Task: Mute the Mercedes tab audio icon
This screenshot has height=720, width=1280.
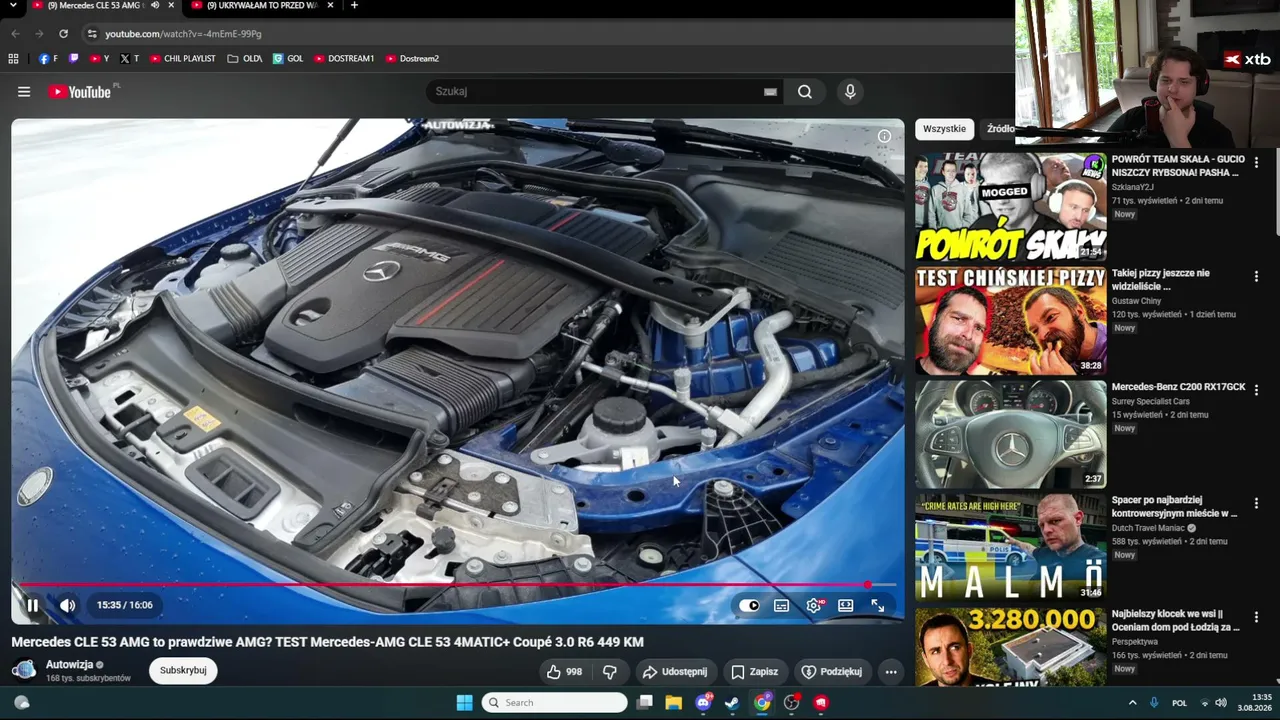Action: pos(154,6)
